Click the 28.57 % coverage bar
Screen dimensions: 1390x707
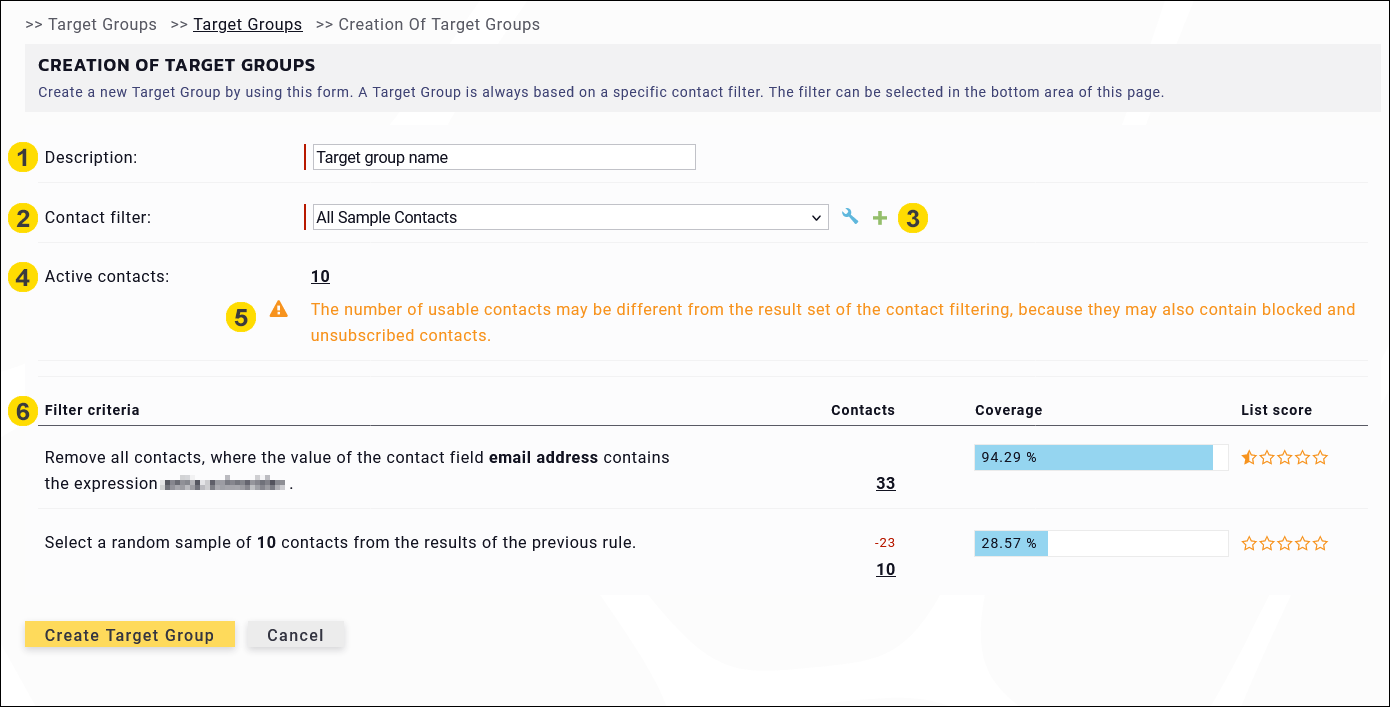pyautogui.click(x=1100, y=544)
